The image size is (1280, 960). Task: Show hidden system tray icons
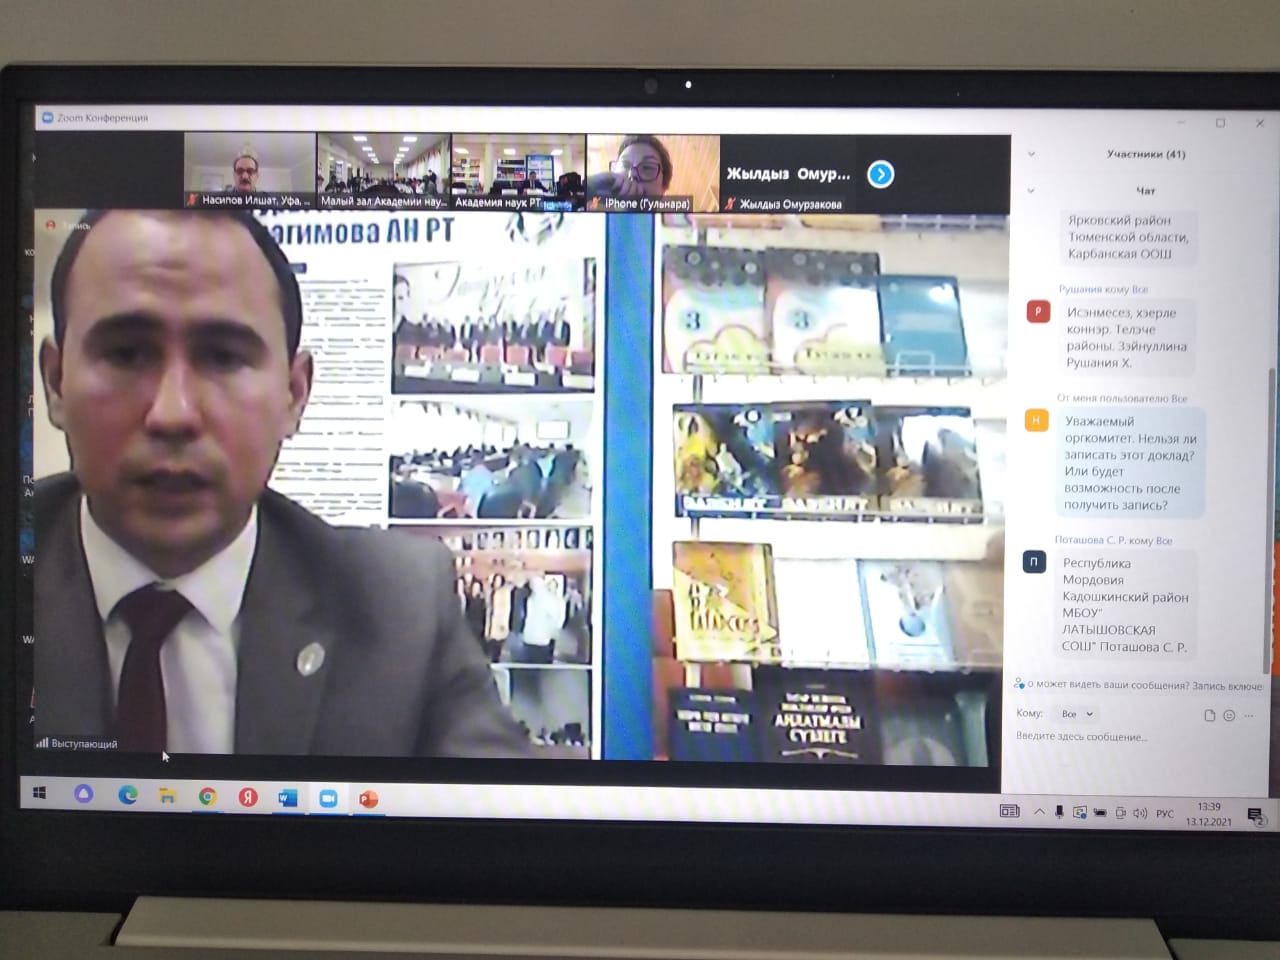point(1039,812)
